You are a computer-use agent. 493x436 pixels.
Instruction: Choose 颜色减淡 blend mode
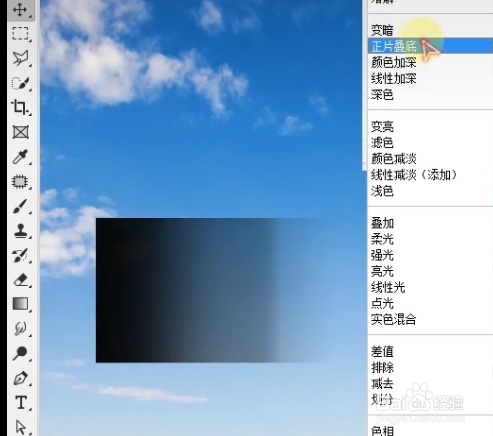click(394, 159)
